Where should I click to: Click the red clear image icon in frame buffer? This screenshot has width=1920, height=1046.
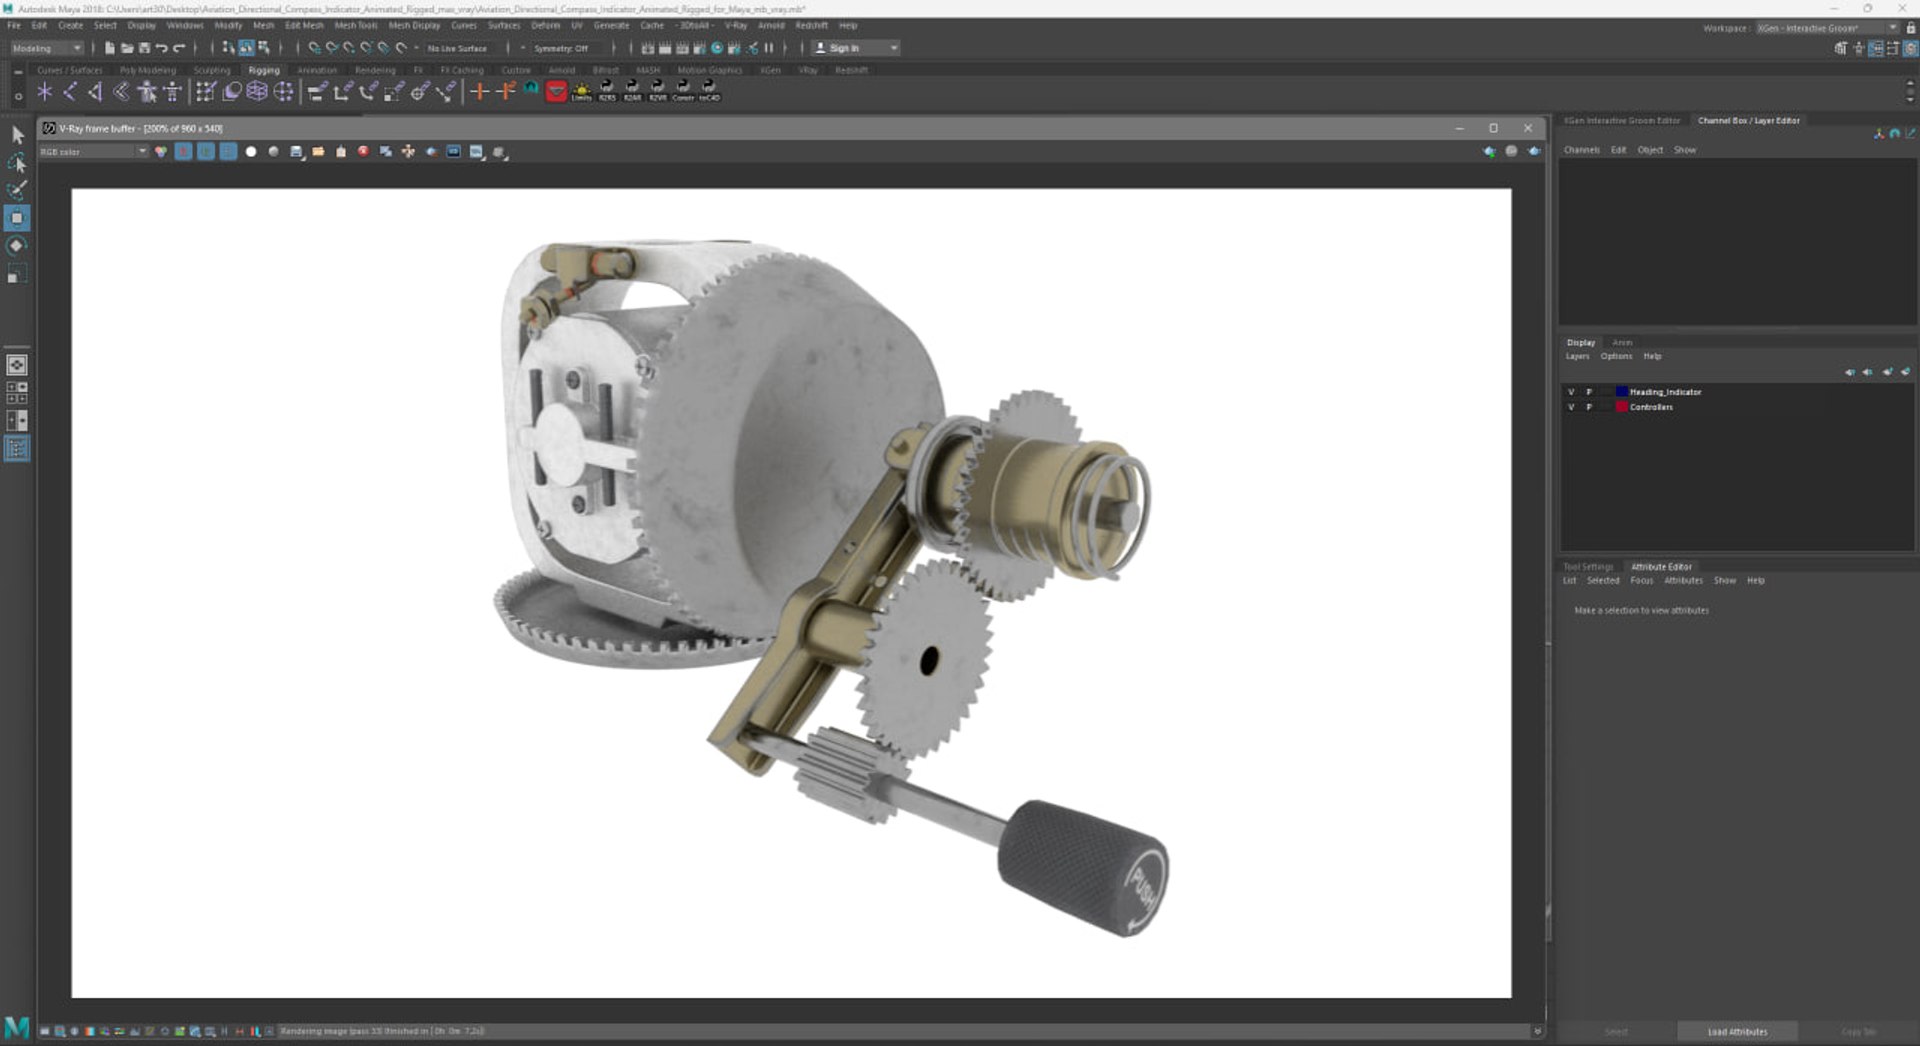point(363,152)
